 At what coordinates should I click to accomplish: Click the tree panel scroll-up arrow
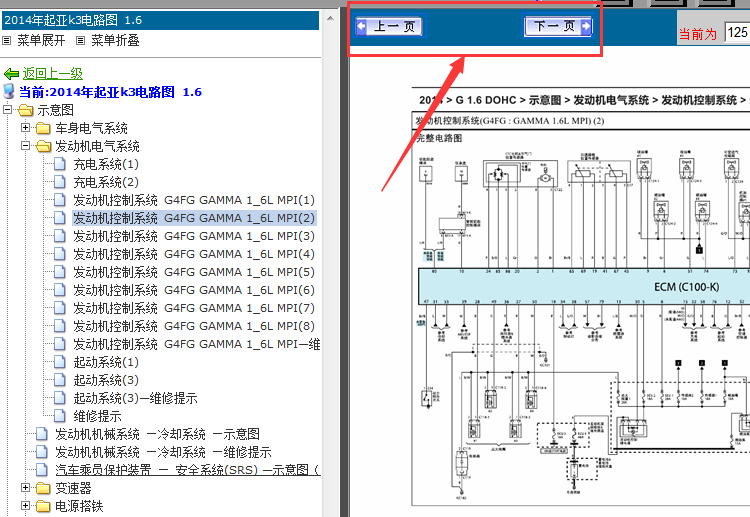331,18
